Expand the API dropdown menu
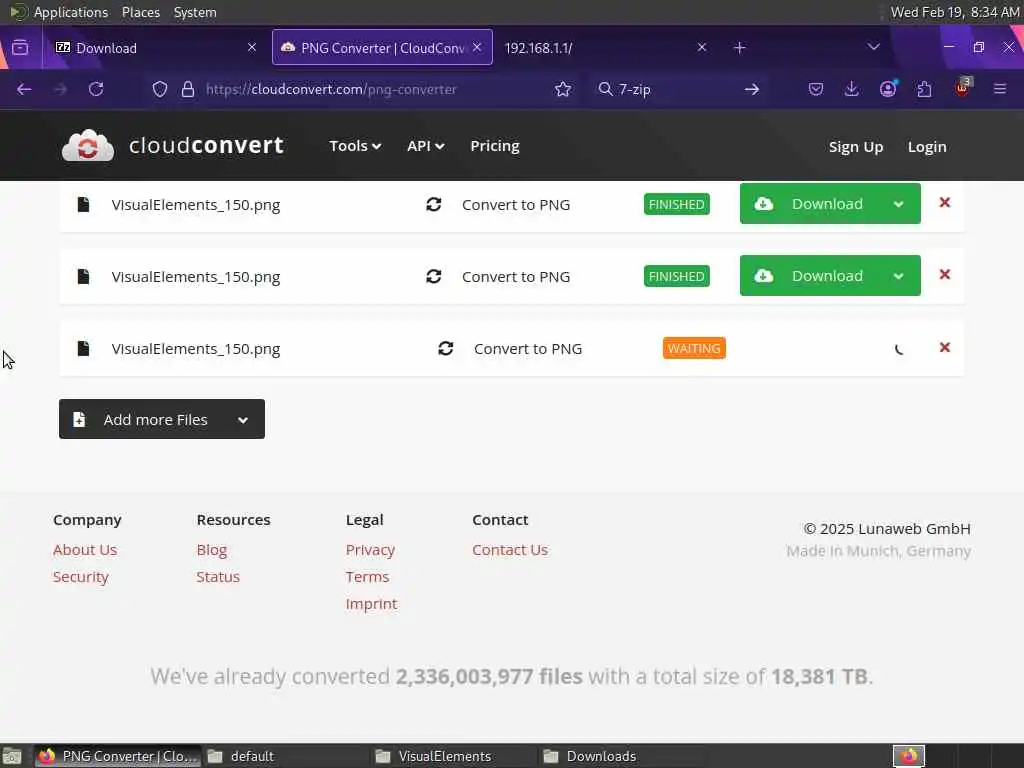Screen dimensions: 1024x768 pos(426,146)
